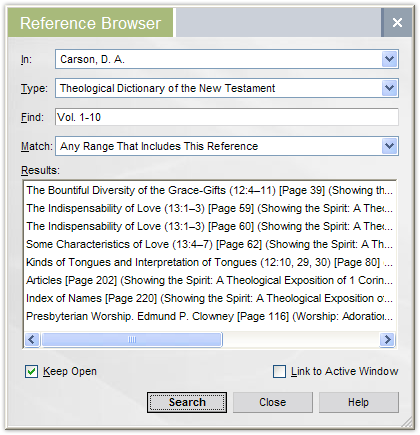Screen dimensions: 420x435
Task: Click the results right scroll arrow
Action: click(387, 340)
